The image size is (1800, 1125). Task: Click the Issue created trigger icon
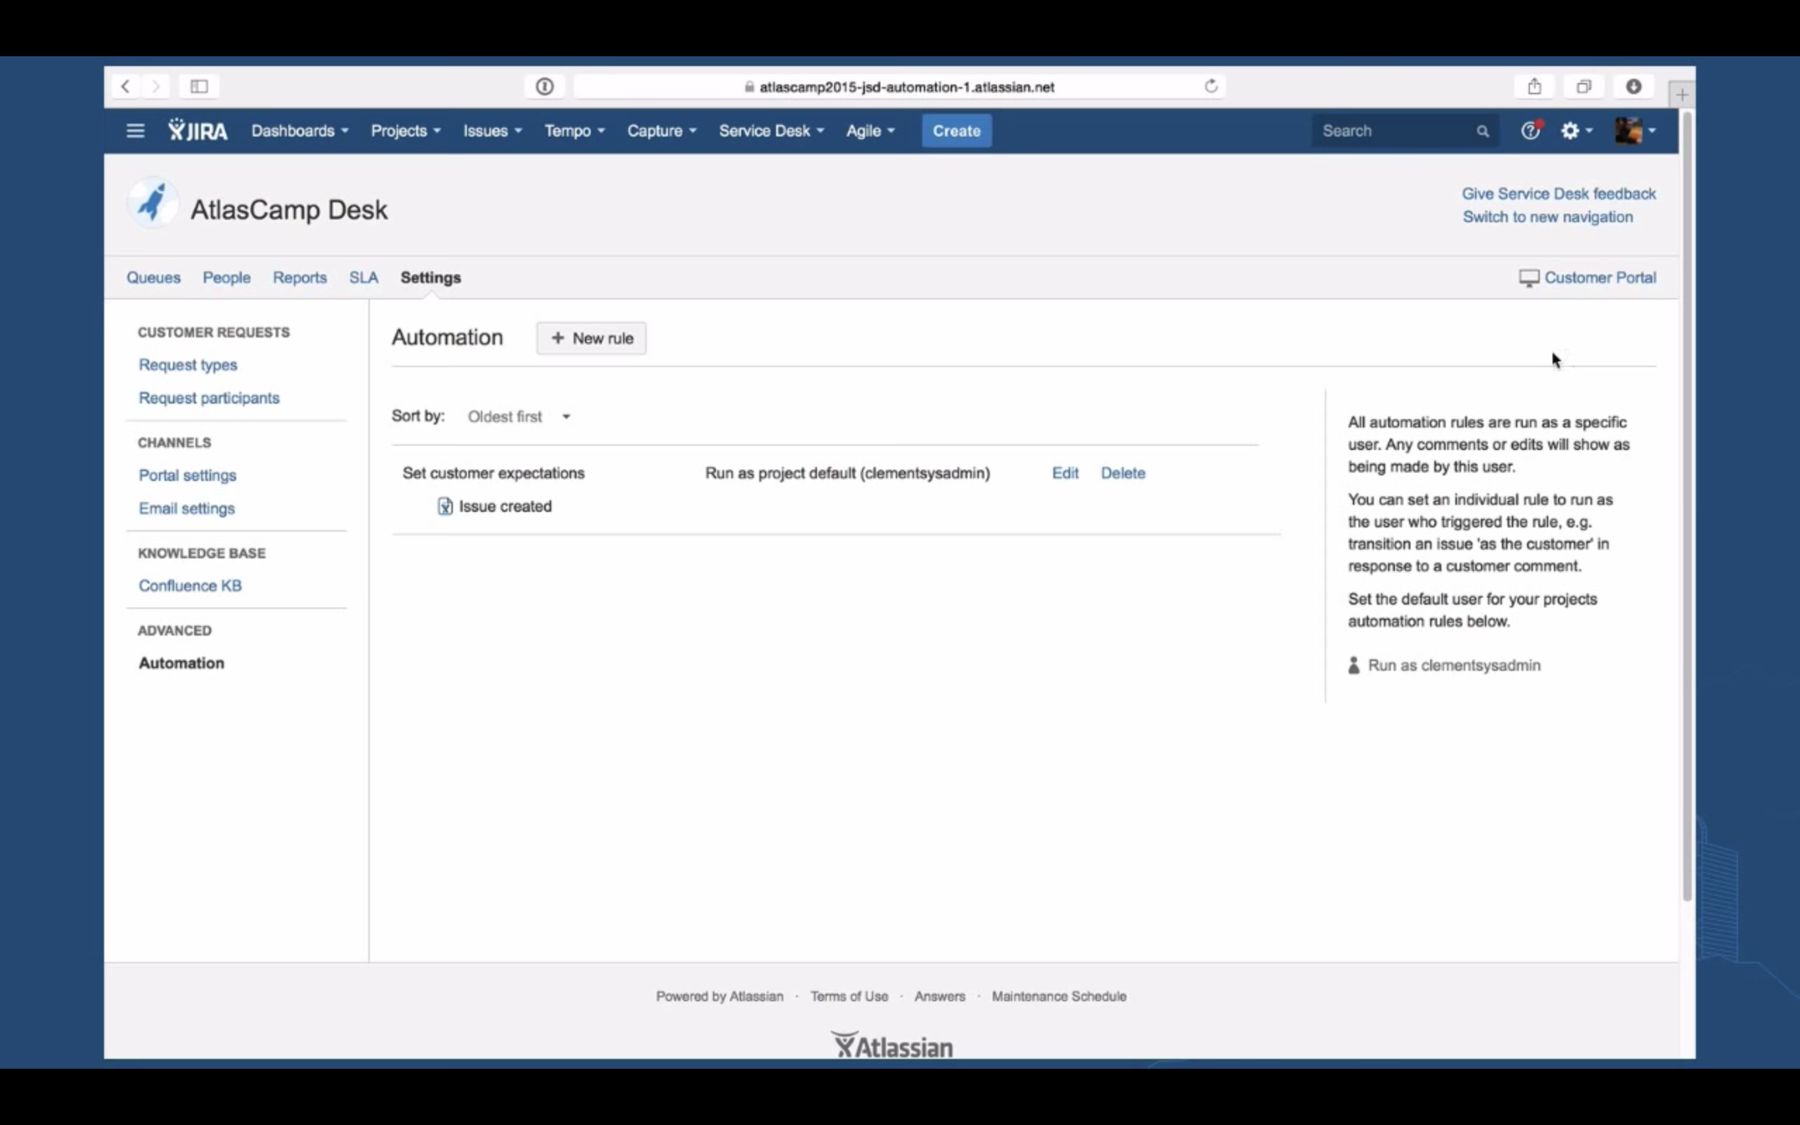click(445, 507)
